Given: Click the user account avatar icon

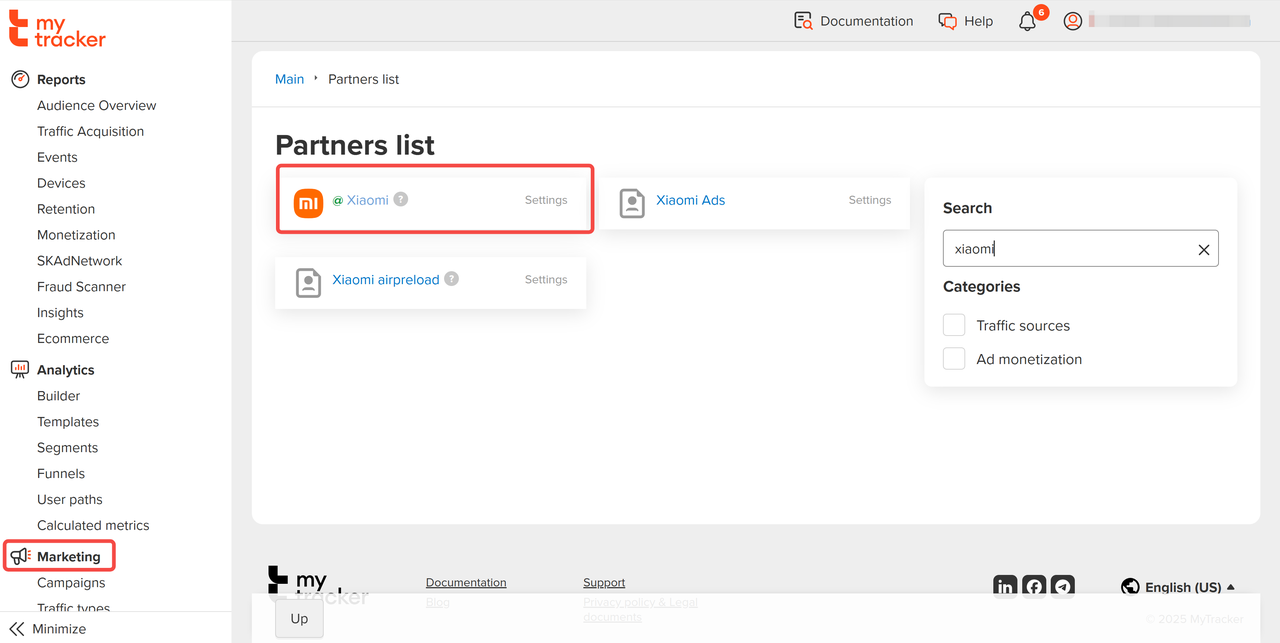Looking at the screenshot, I should pos(1073,21).
